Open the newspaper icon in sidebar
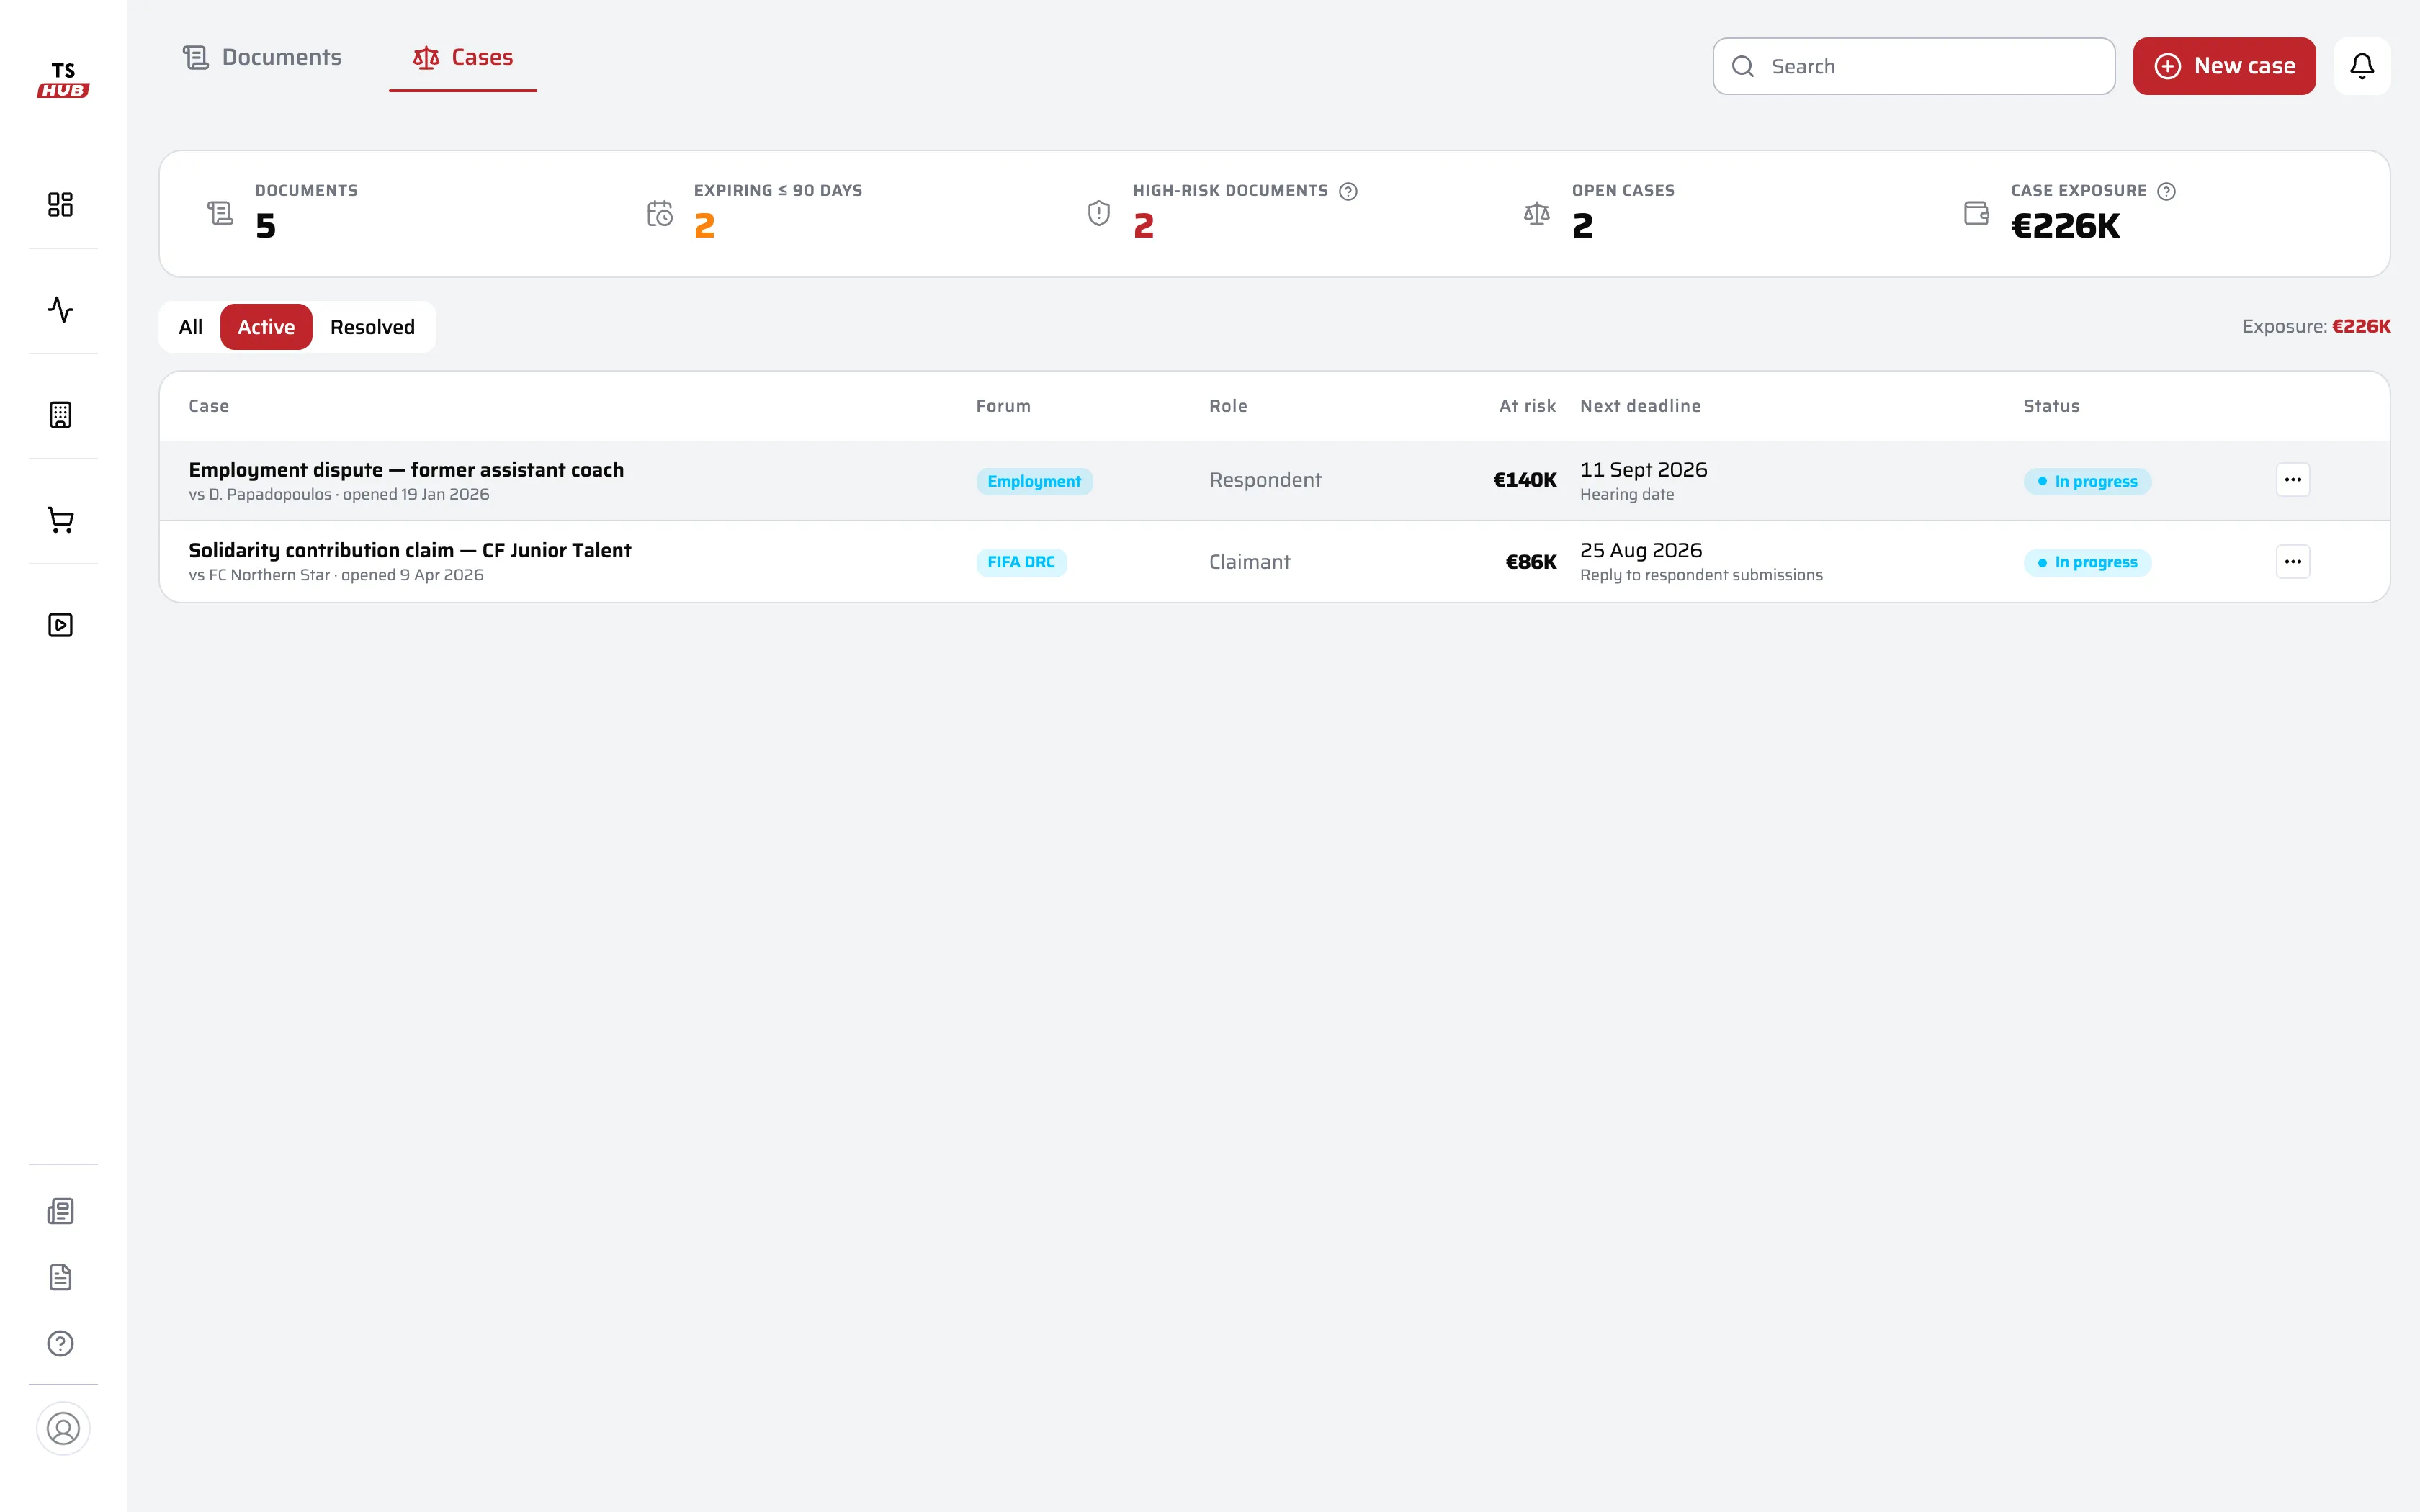The width and height of the screenshot is (2420, 1512). [x=61, y=1211]
